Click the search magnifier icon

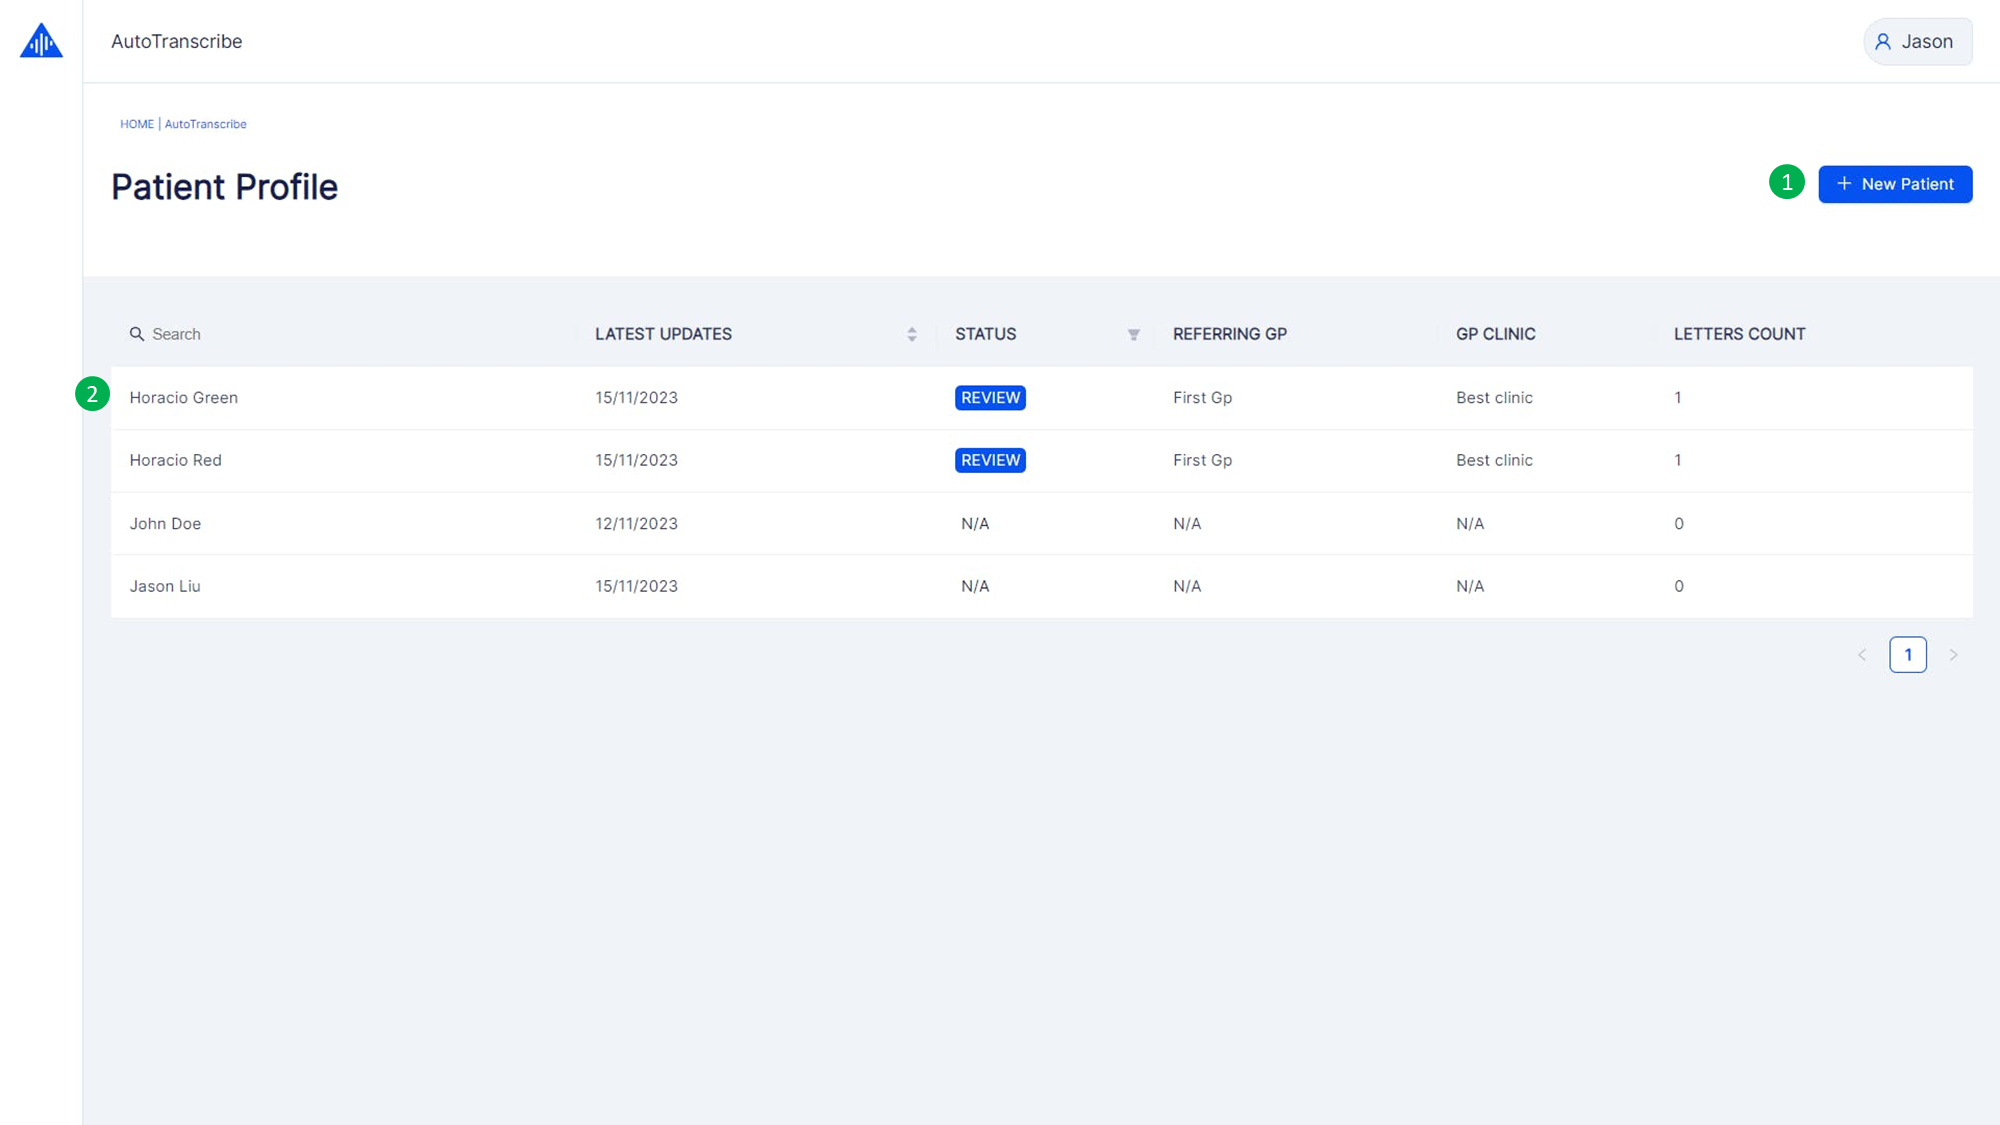[137, 334]
